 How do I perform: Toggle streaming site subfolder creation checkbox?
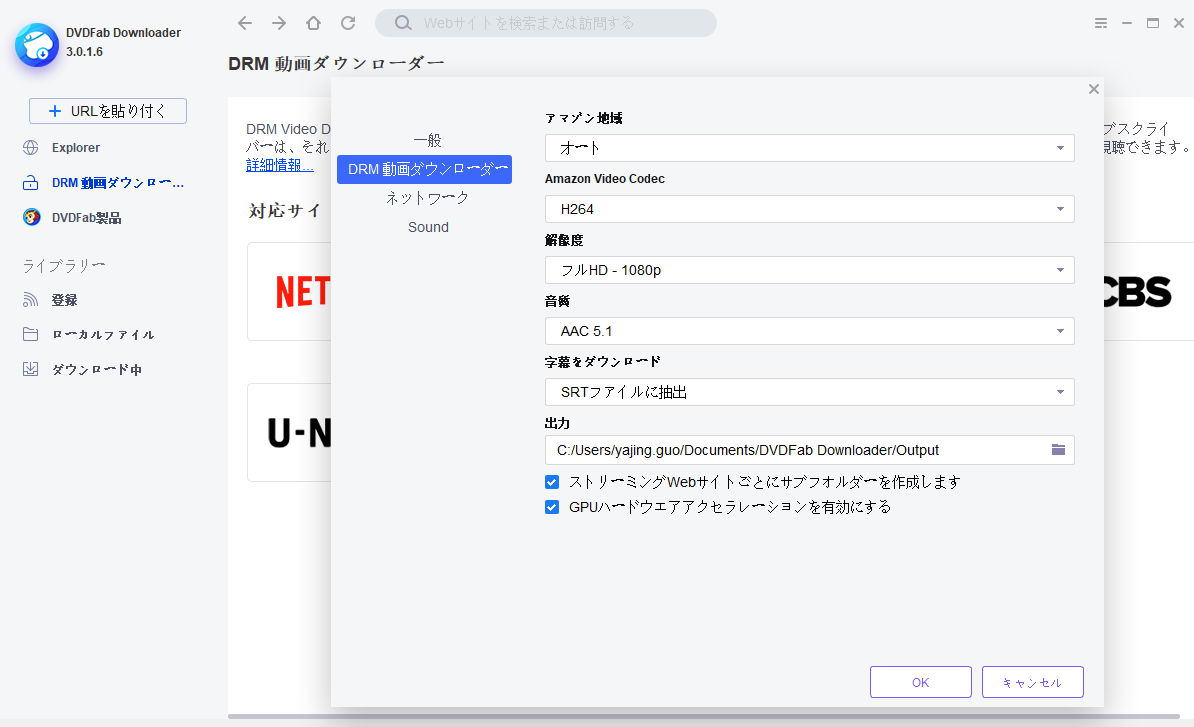coord(552,482)
